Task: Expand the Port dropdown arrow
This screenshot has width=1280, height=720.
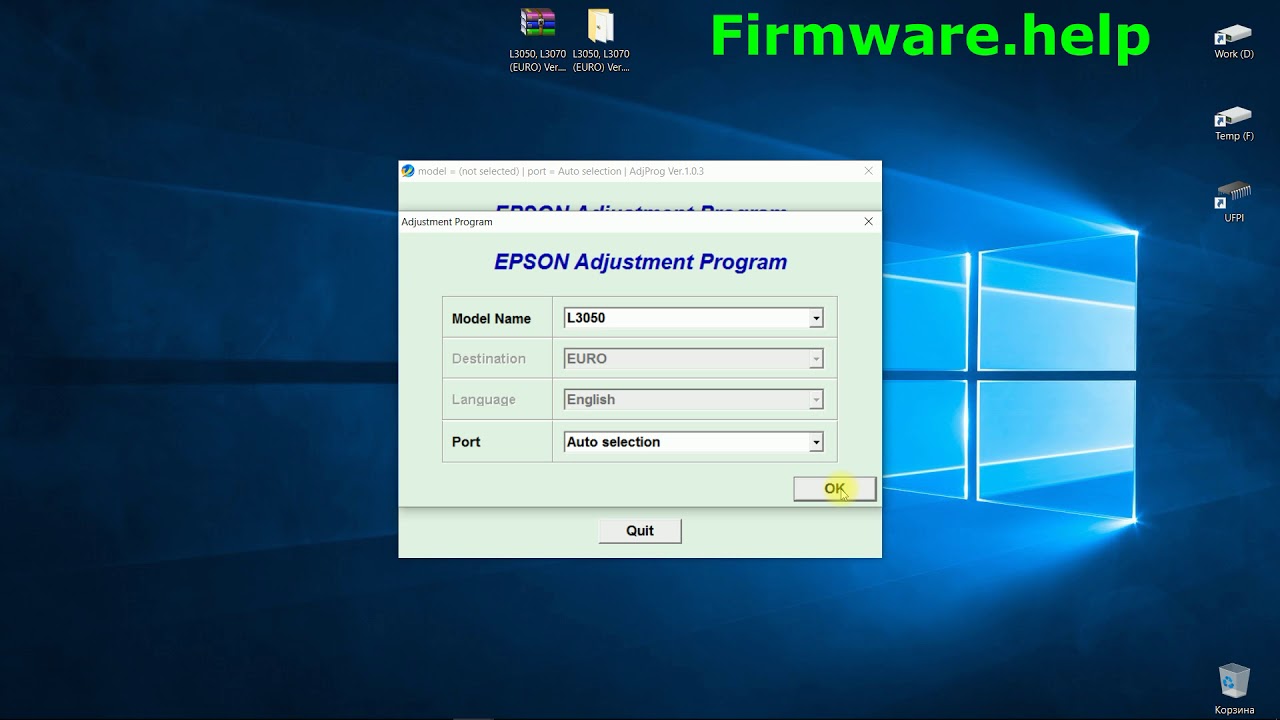Action: click(816, 442)
